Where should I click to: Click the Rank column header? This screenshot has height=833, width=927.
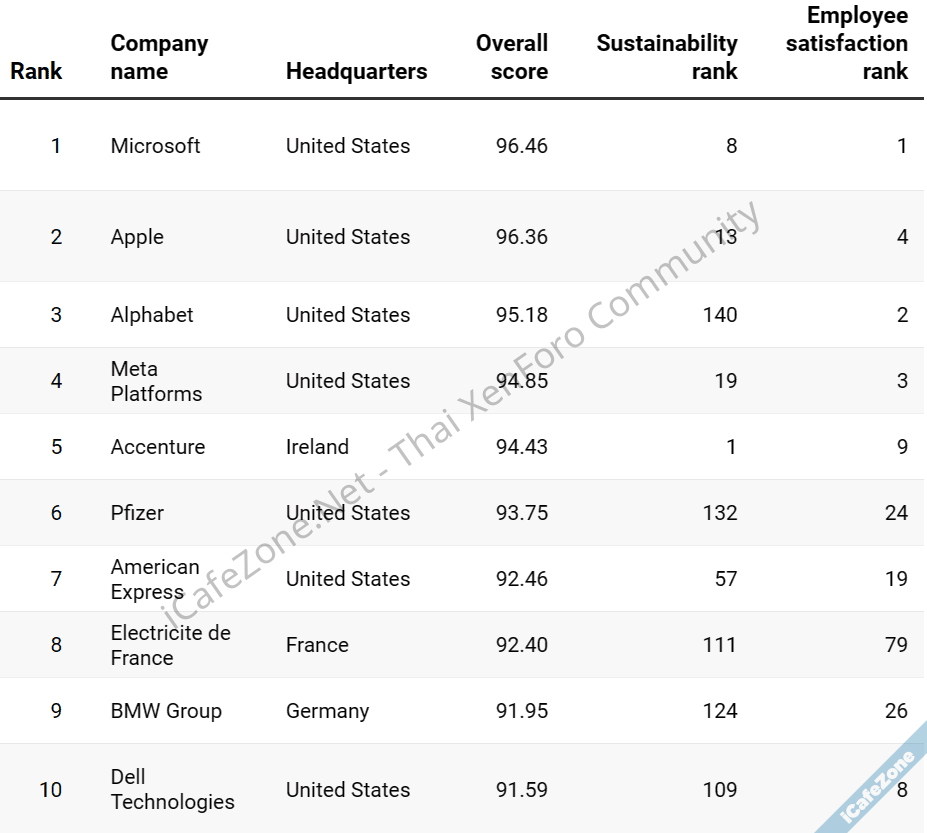(36, 71)
